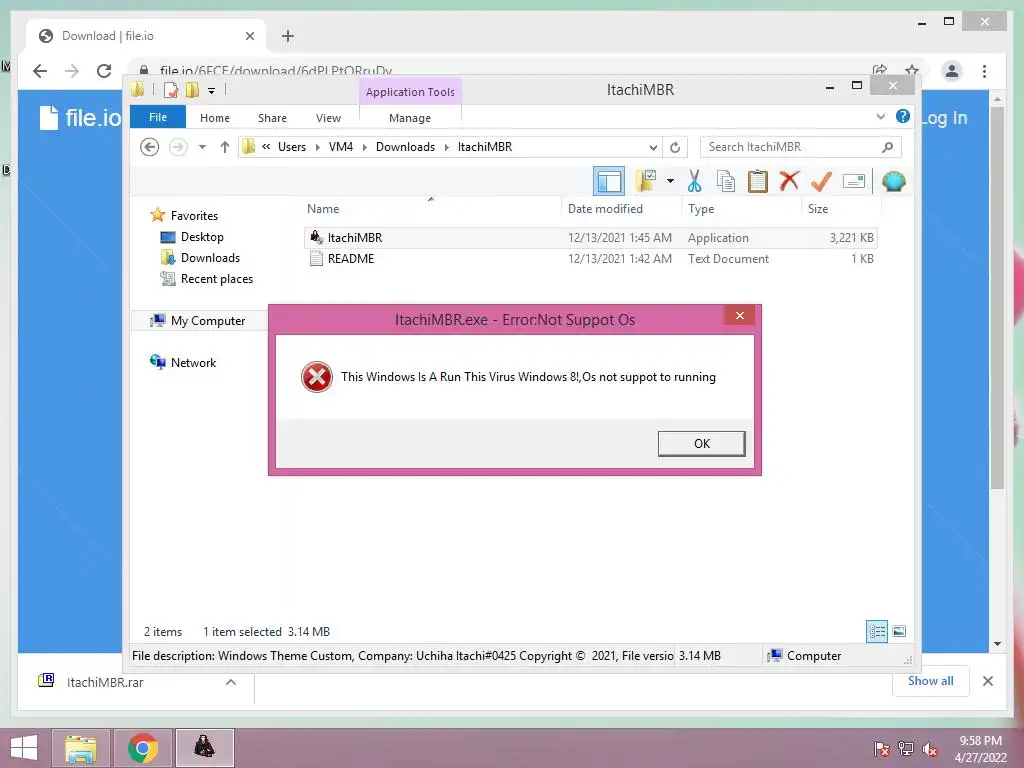
Task: Select the ItachiMBR application file
Action: coord(590,238)
